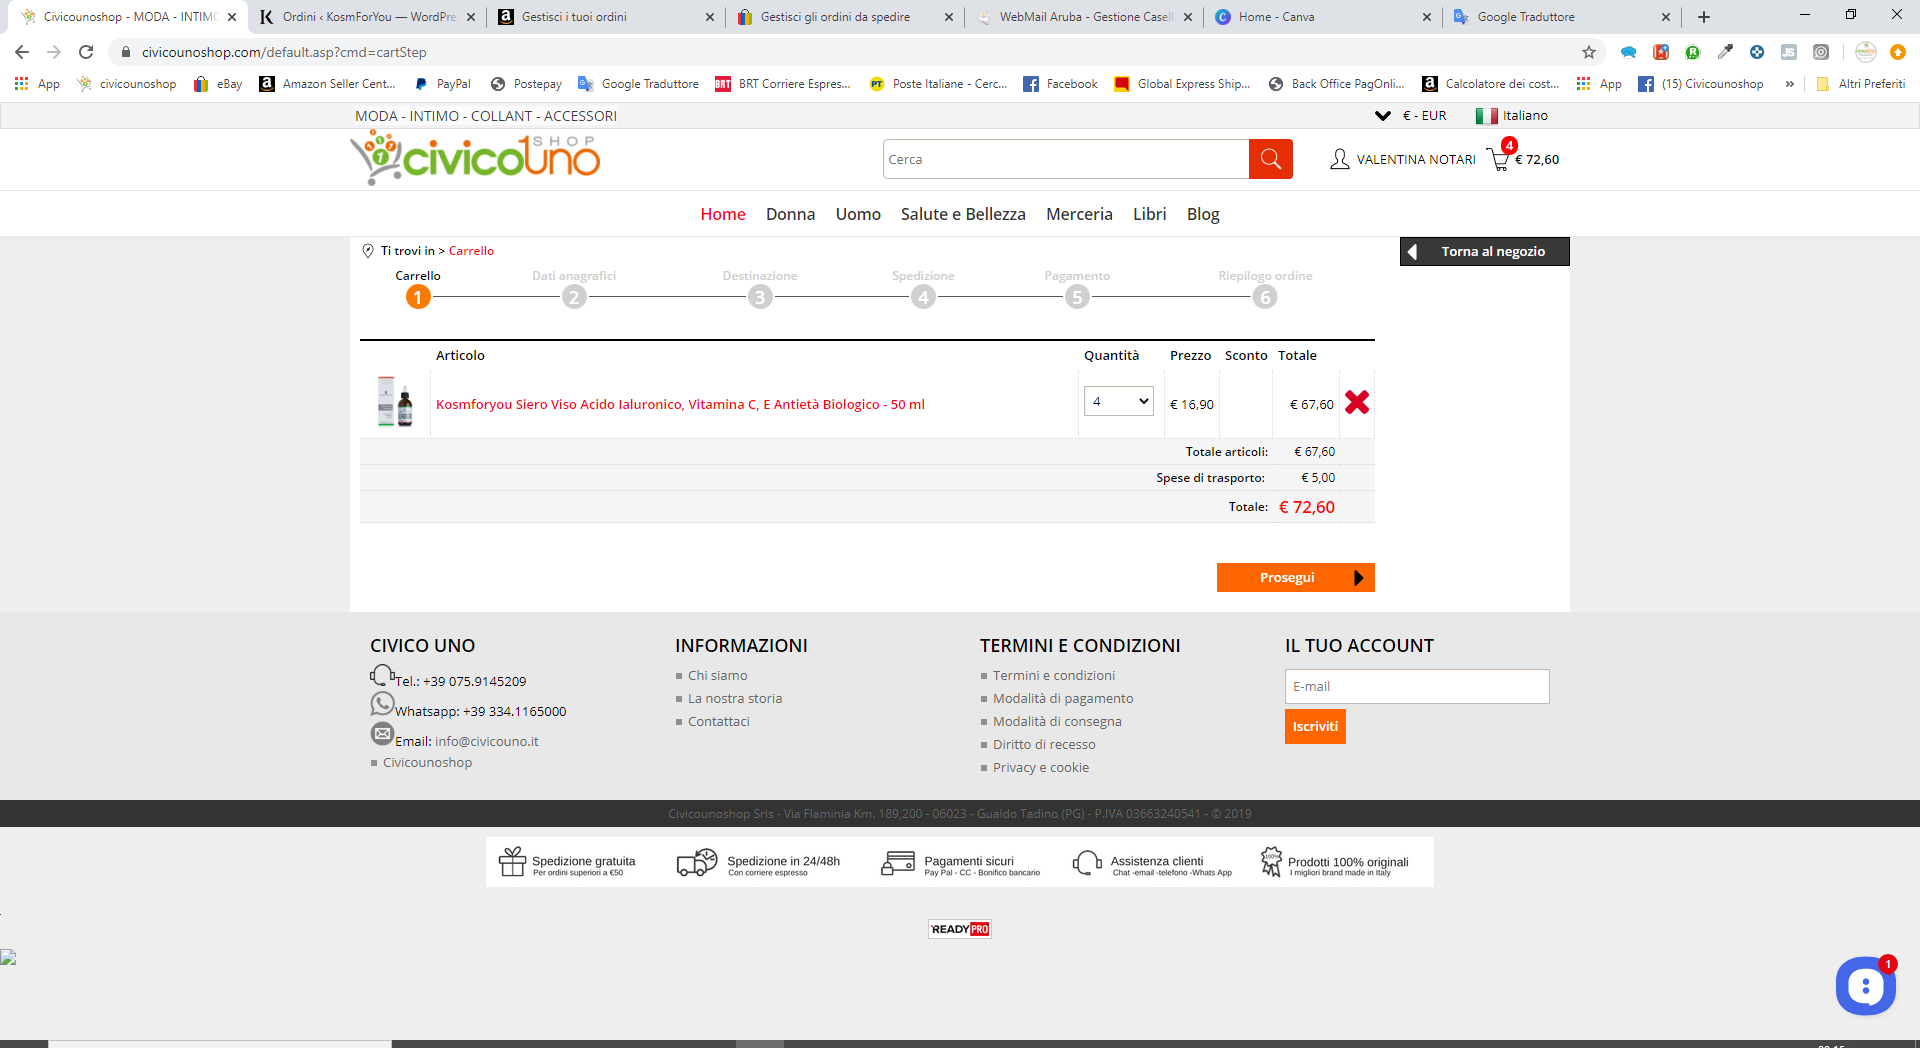The image size is (1920, 1048).
Task: Click step 2 Dati anagrafici marker
Action: click(x=574, y=297)
